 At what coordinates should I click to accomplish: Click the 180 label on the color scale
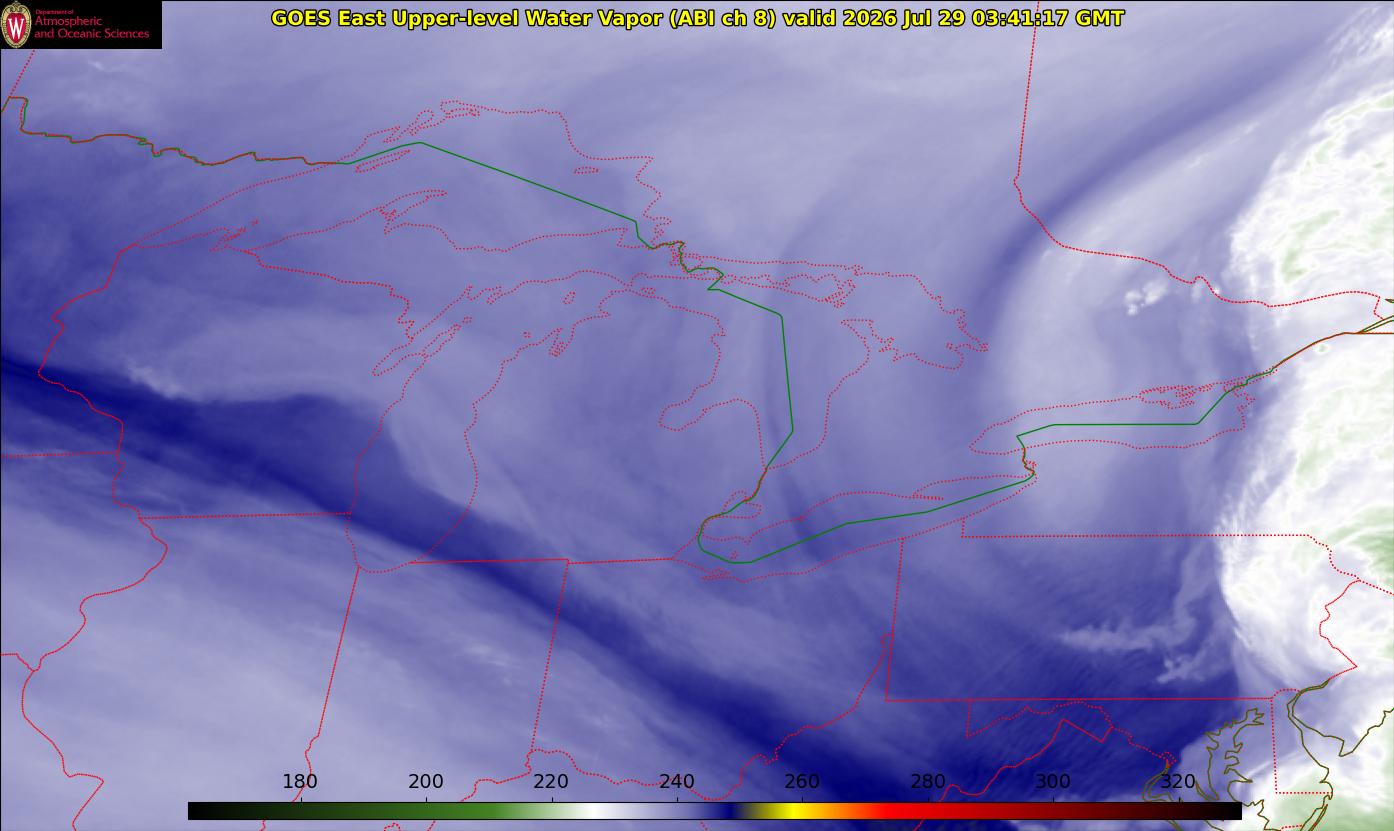click(300, 782)
